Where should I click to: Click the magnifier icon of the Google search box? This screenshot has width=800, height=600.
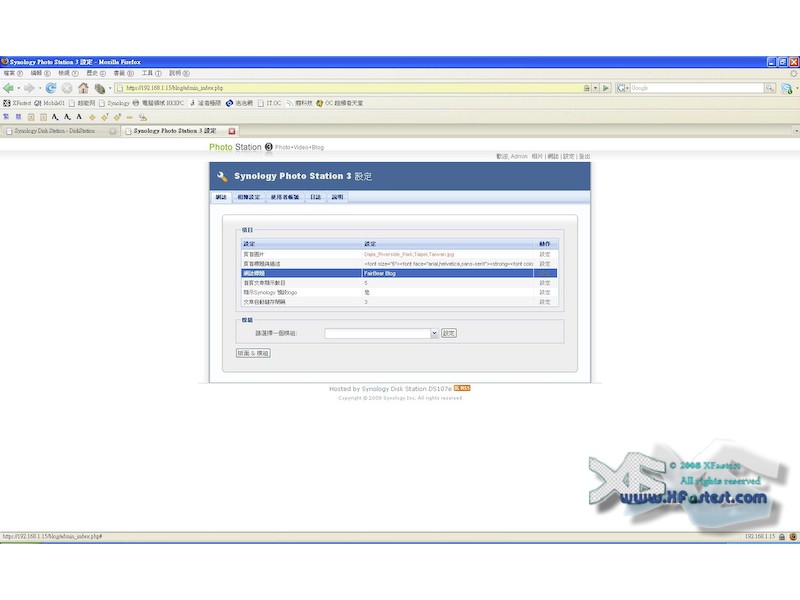tap(769, 88)
